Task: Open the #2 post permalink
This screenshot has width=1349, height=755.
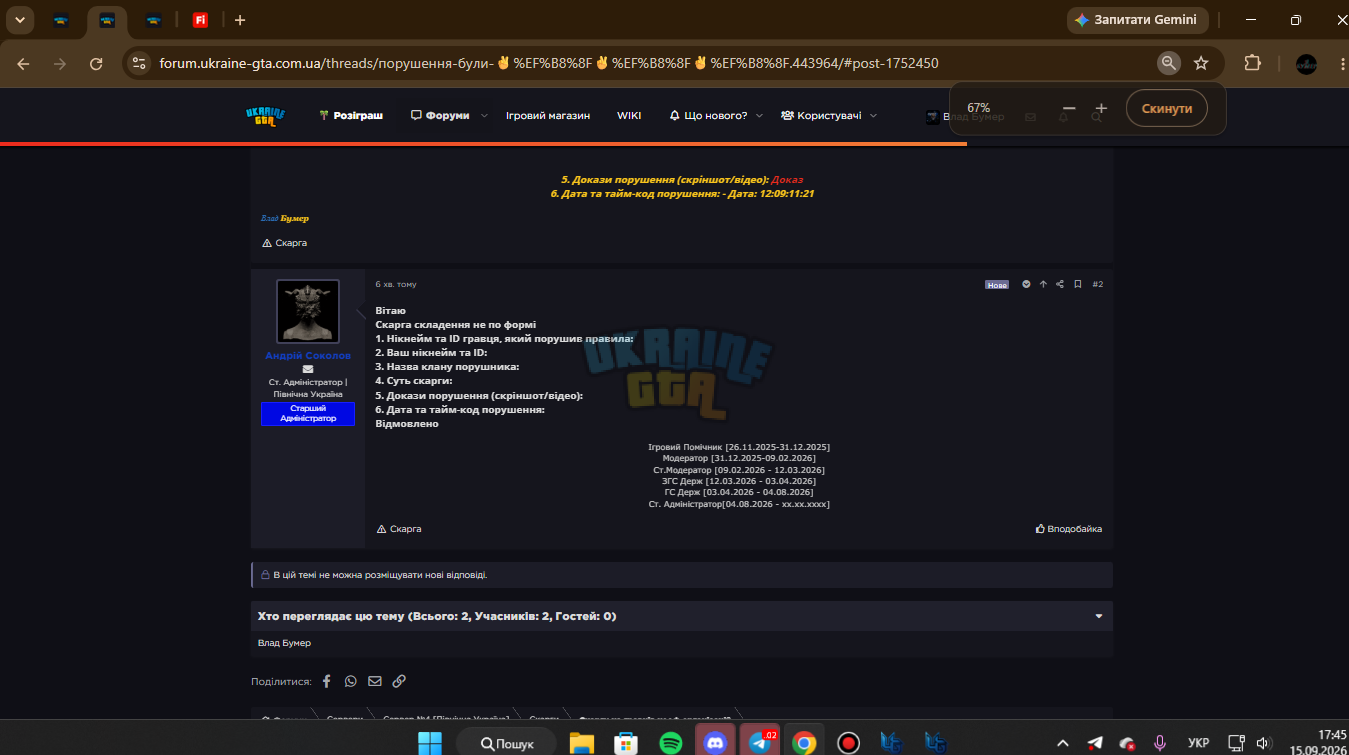Action: pyautogui.click(x=1097, y=285)
